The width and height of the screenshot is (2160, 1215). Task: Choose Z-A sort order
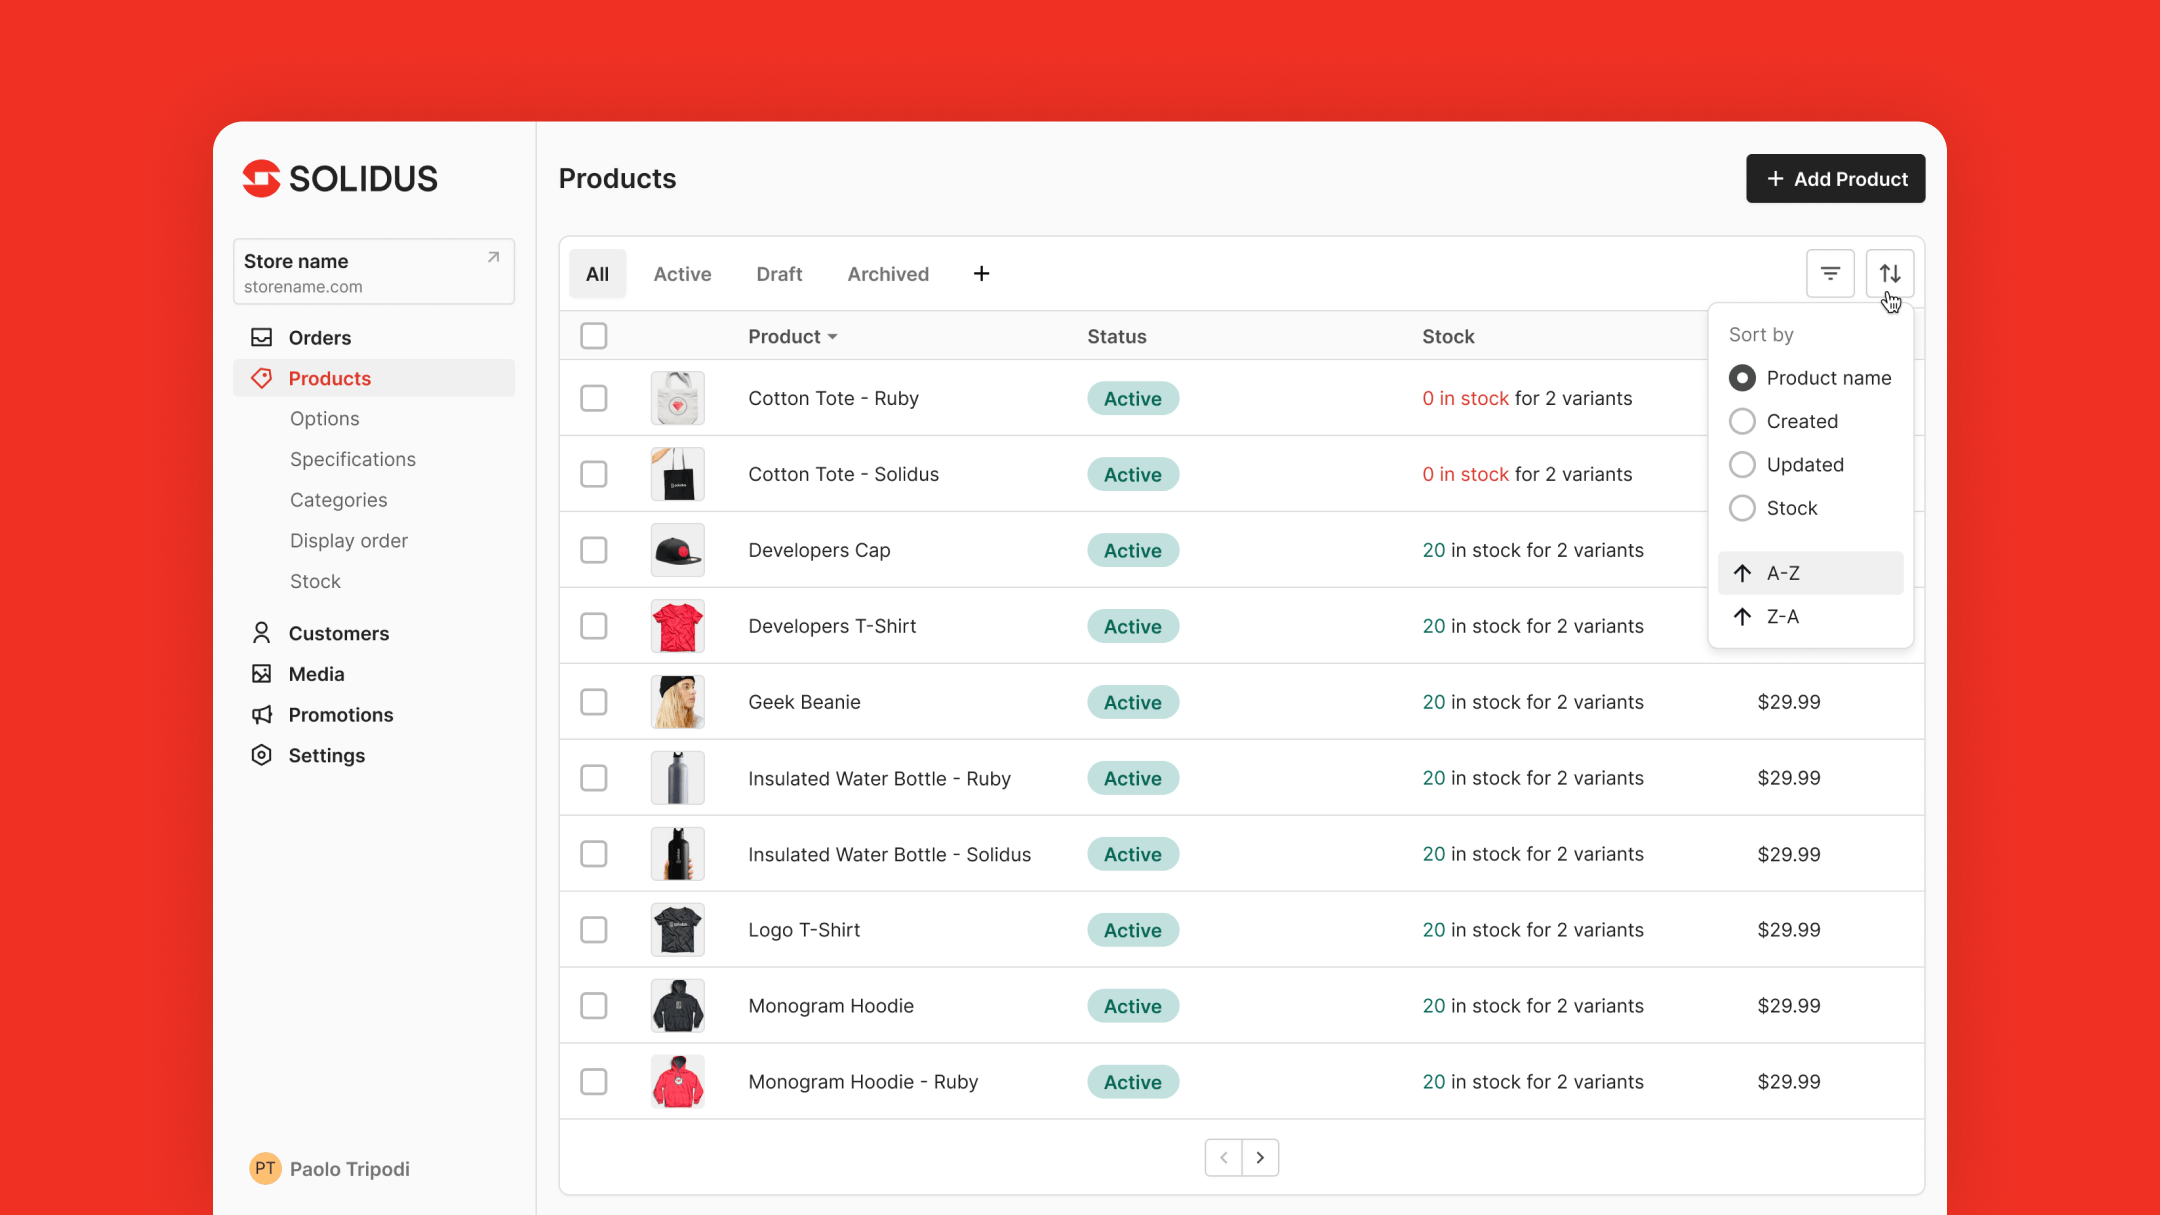1781,616
